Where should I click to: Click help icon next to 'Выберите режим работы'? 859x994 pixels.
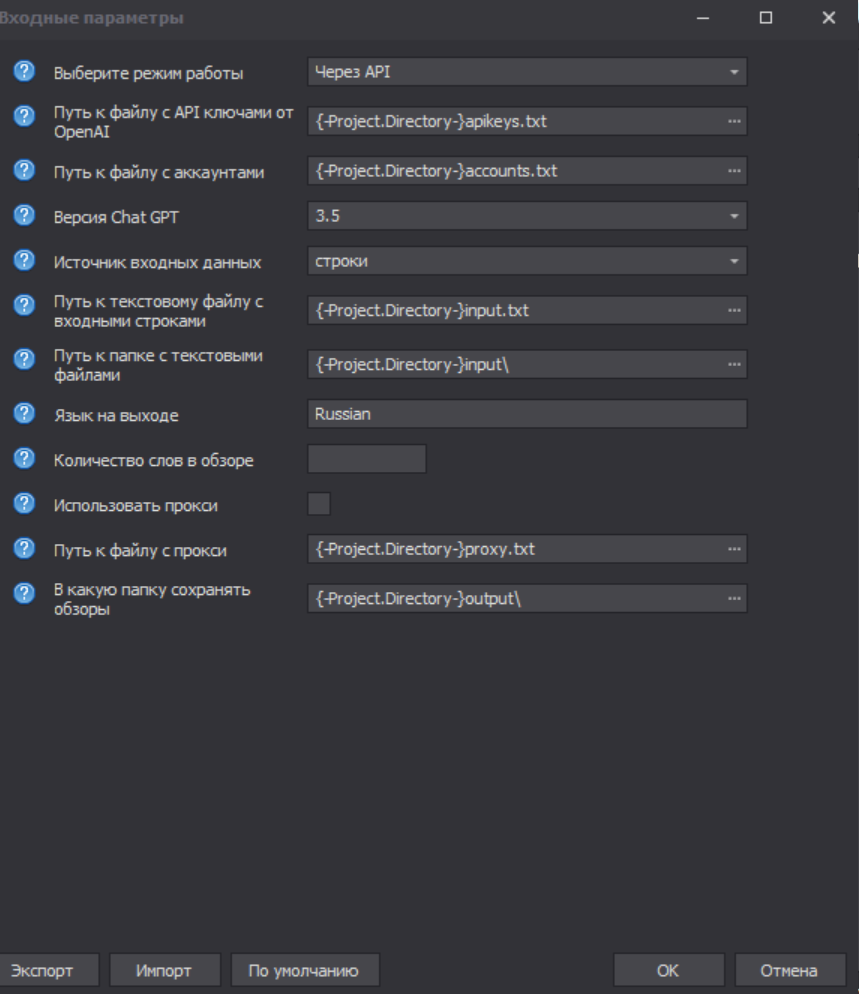(x=23, y=72)
